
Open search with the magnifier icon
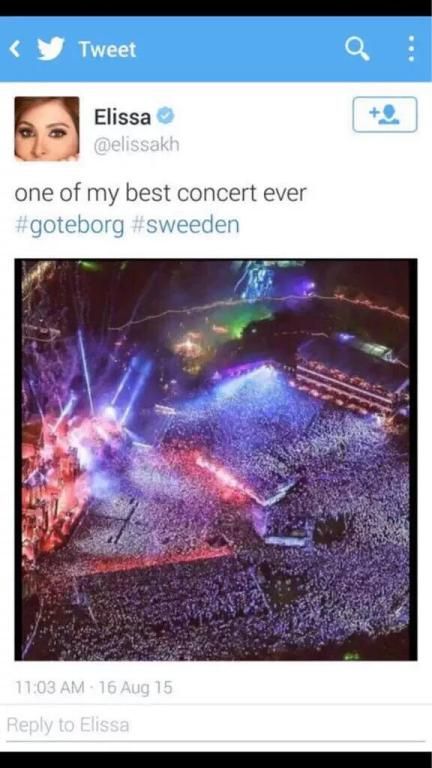tap(357, 49)
